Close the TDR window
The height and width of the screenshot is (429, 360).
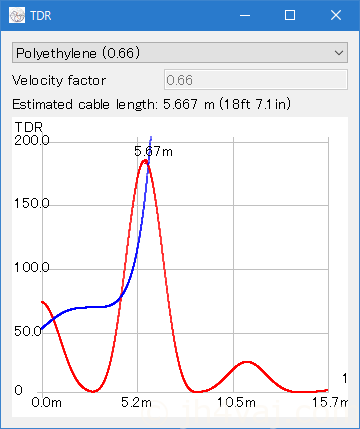pyautogui.click(x=336, y=15)
